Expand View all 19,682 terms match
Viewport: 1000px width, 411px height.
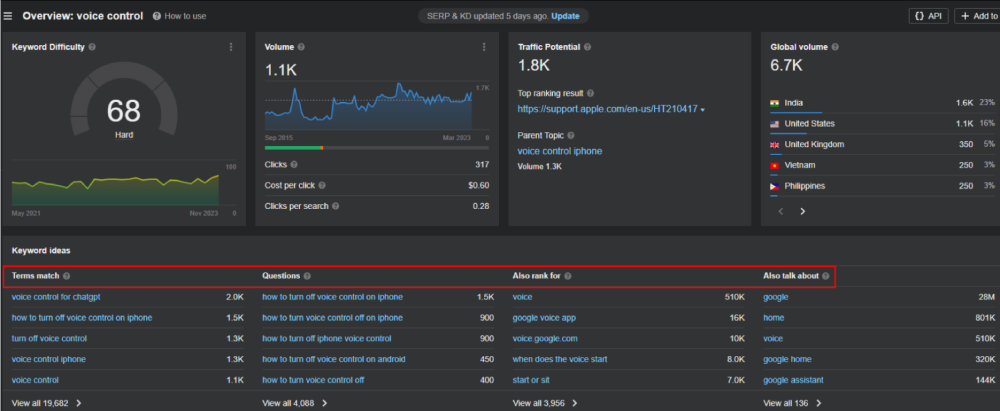[47, 403]
